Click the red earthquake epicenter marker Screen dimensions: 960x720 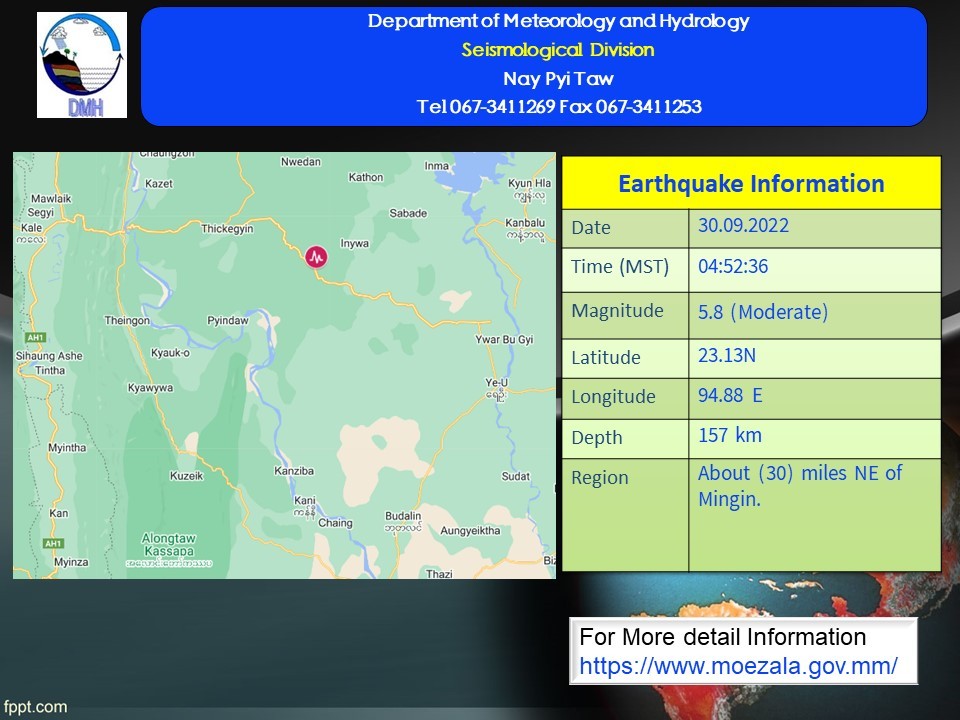coord(317,257)
